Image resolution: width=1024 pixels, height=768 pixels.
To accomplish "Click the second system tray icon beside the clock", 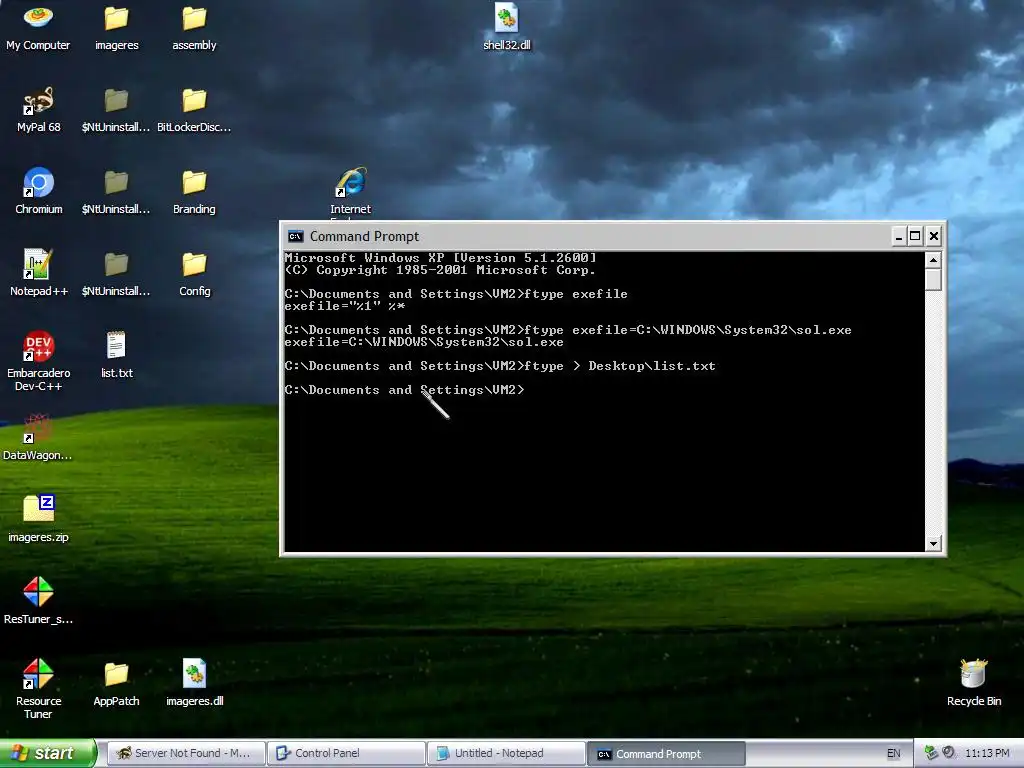I will pyautogui.click(x=949, y=753).
